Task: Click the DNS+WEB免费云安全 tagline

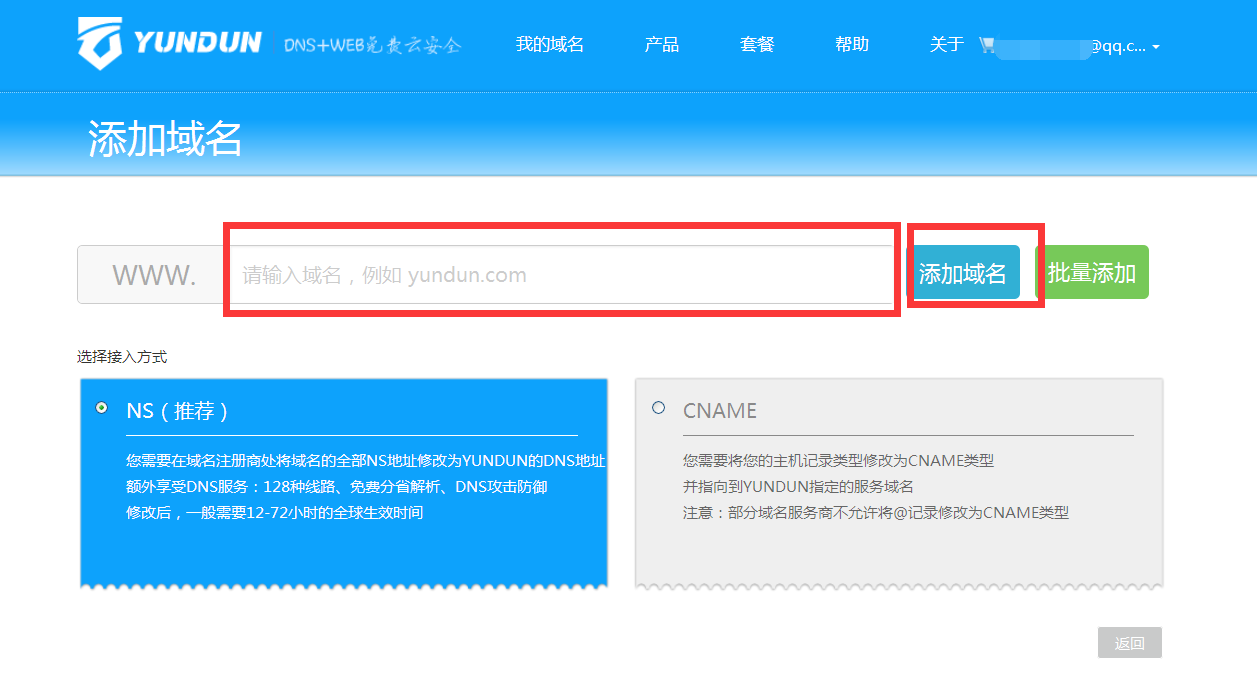Action: [372, 46]
